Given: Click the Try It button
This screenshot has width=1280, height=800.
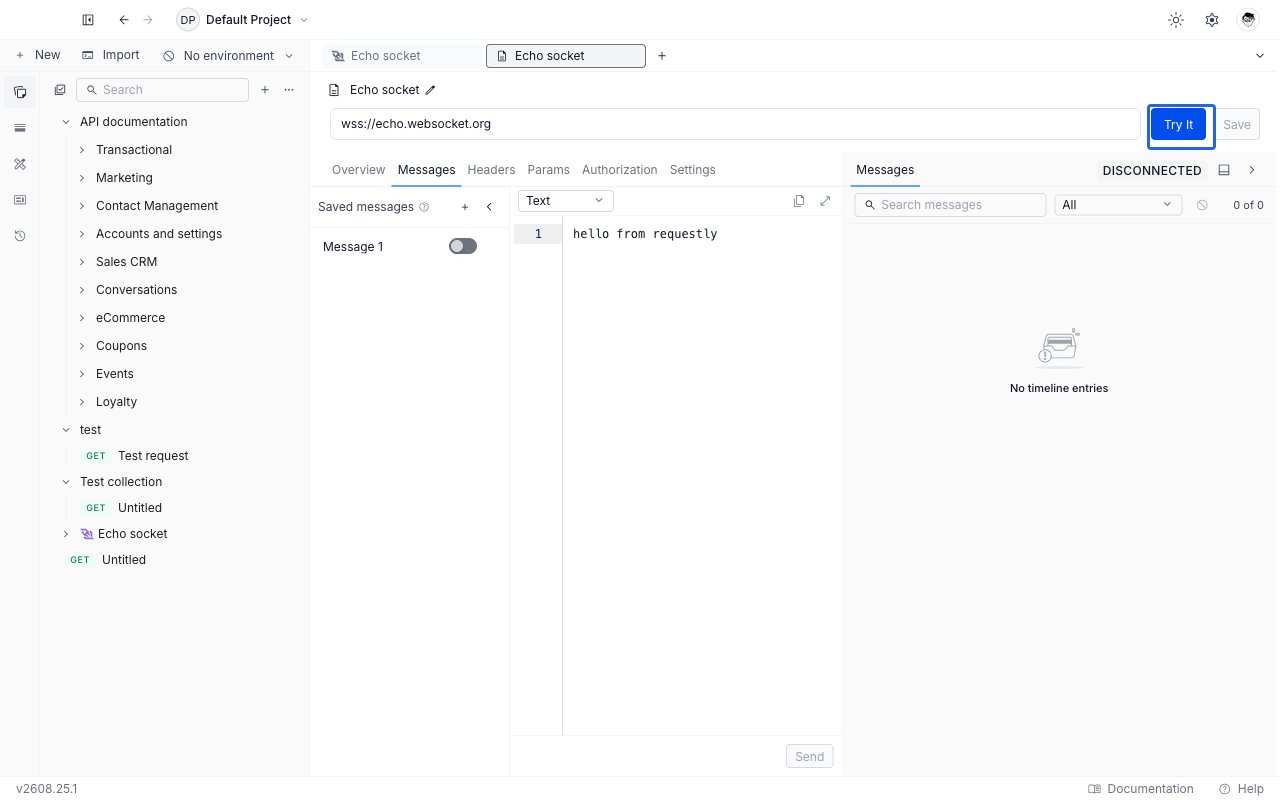Looking at the screenshot, I should [1179, 125].
